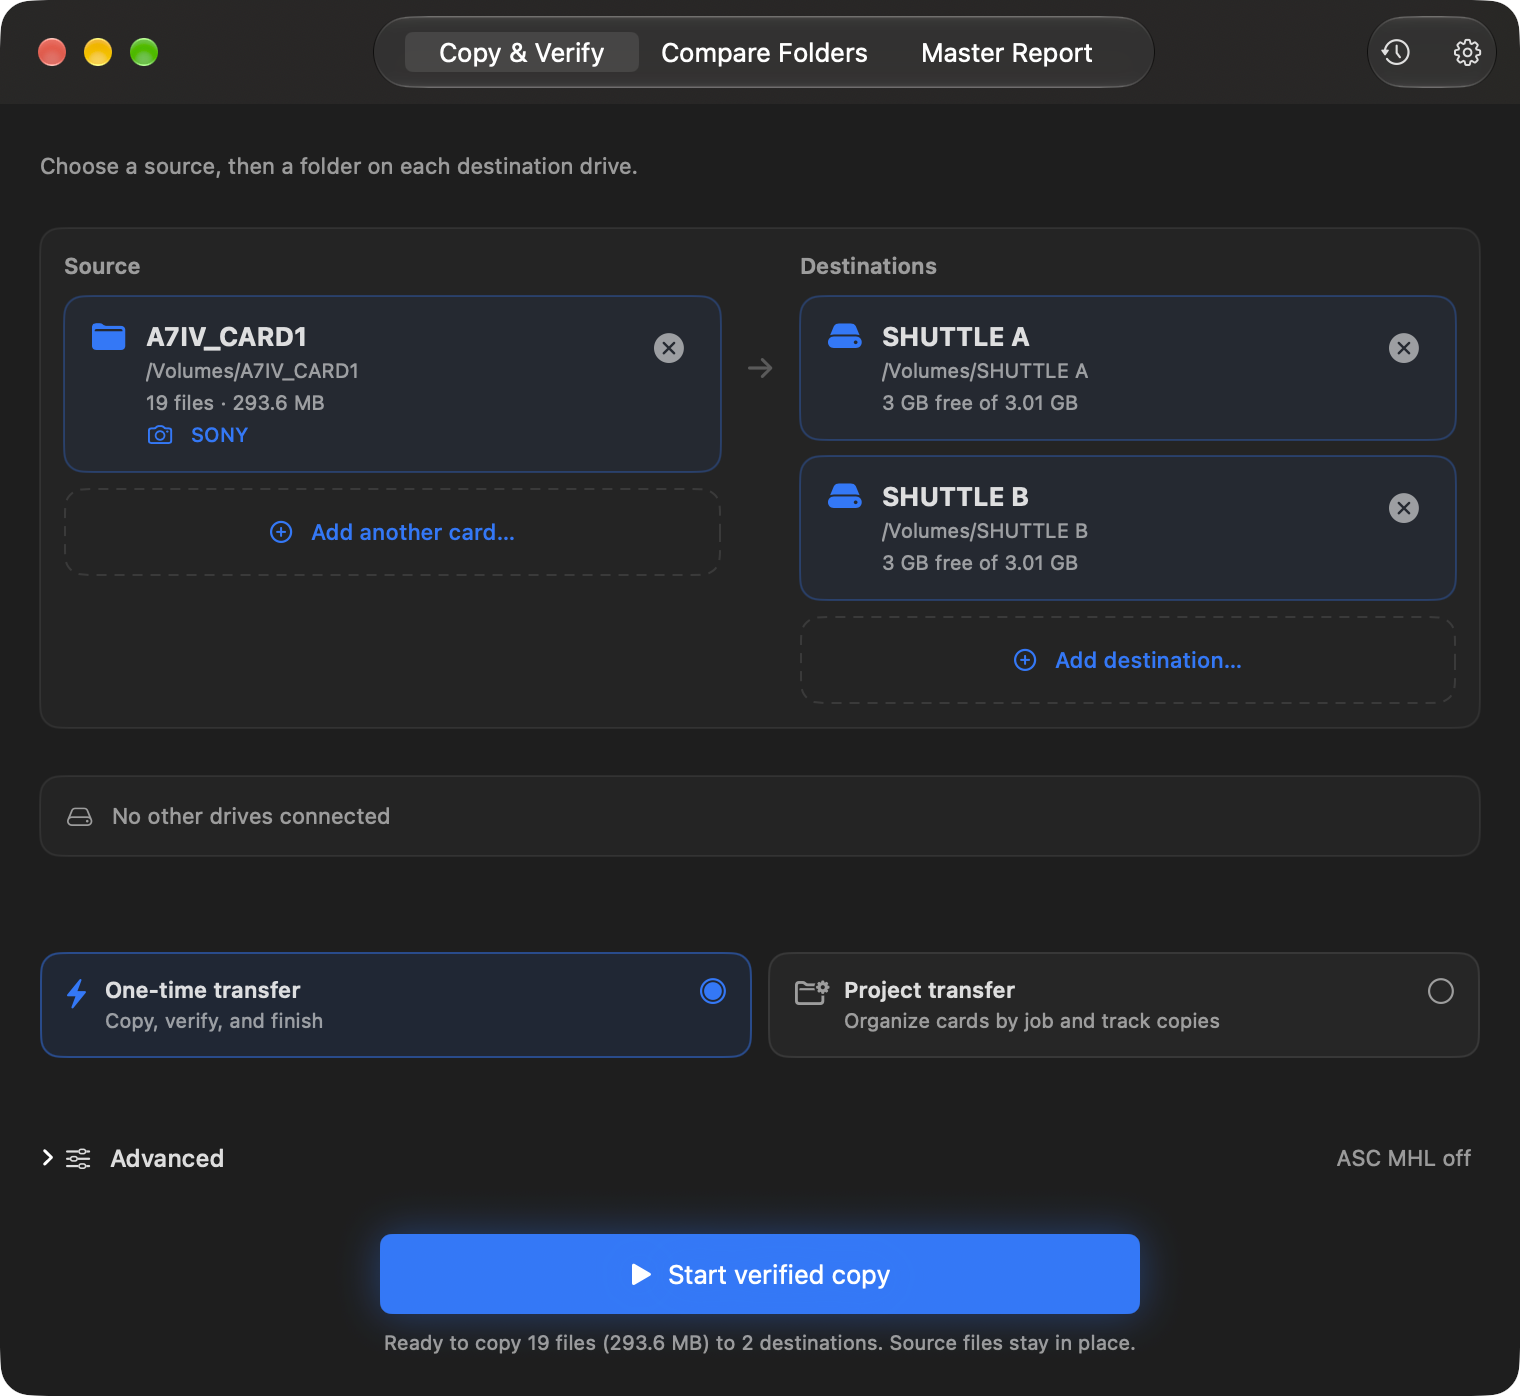Open the Master Report tab
The image size is (1520, 1396).
(1006, 52)
